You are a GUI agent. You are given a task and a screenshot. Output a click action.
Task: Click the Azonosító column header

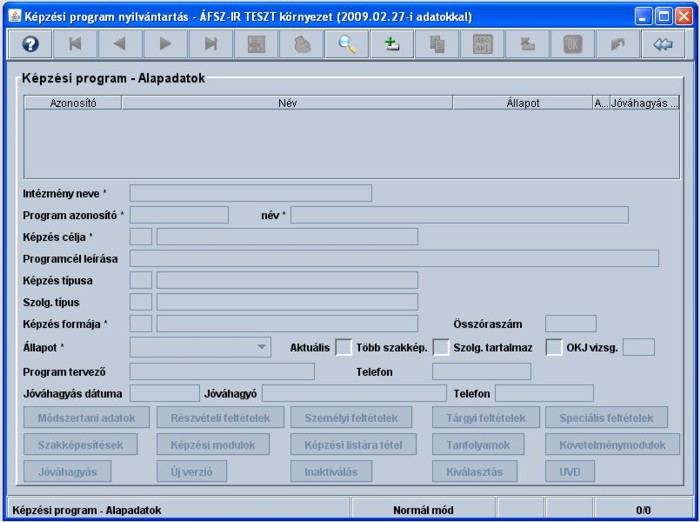[73, 102]
